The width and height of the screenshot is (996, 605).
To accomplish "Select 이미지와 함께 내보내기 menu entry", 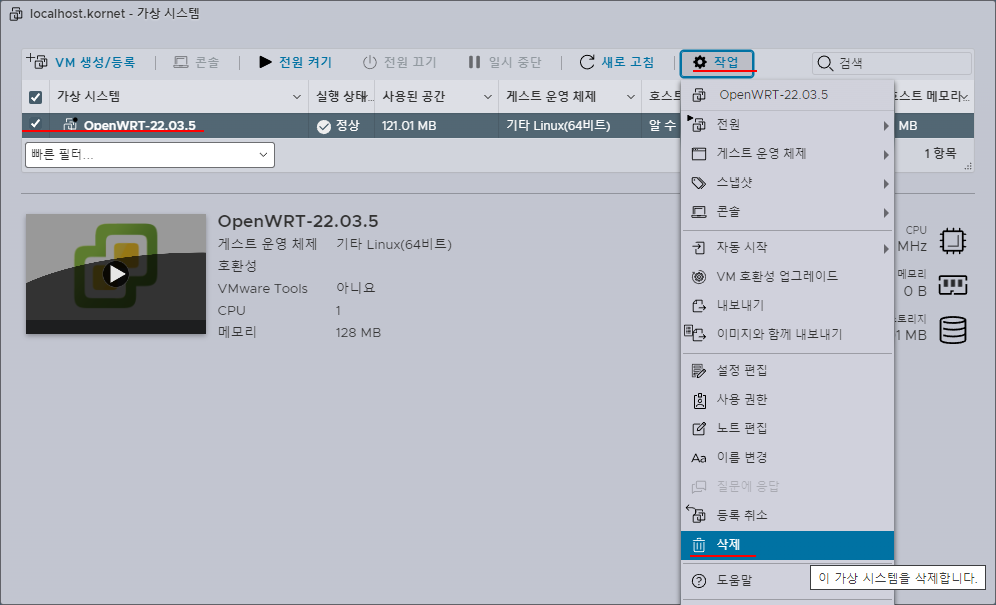I will pos(787,334).
